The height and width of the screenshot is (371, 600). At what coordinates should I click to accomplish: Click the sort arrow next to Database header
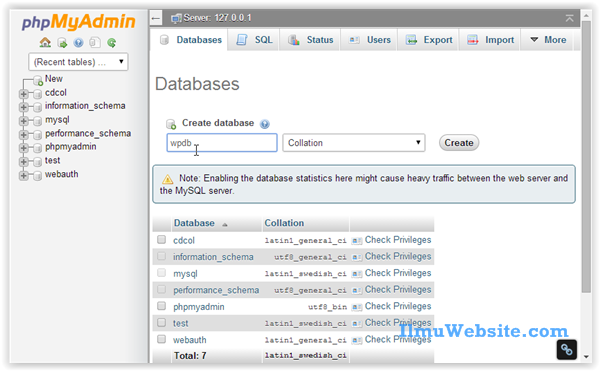click(x=225, y=225)
